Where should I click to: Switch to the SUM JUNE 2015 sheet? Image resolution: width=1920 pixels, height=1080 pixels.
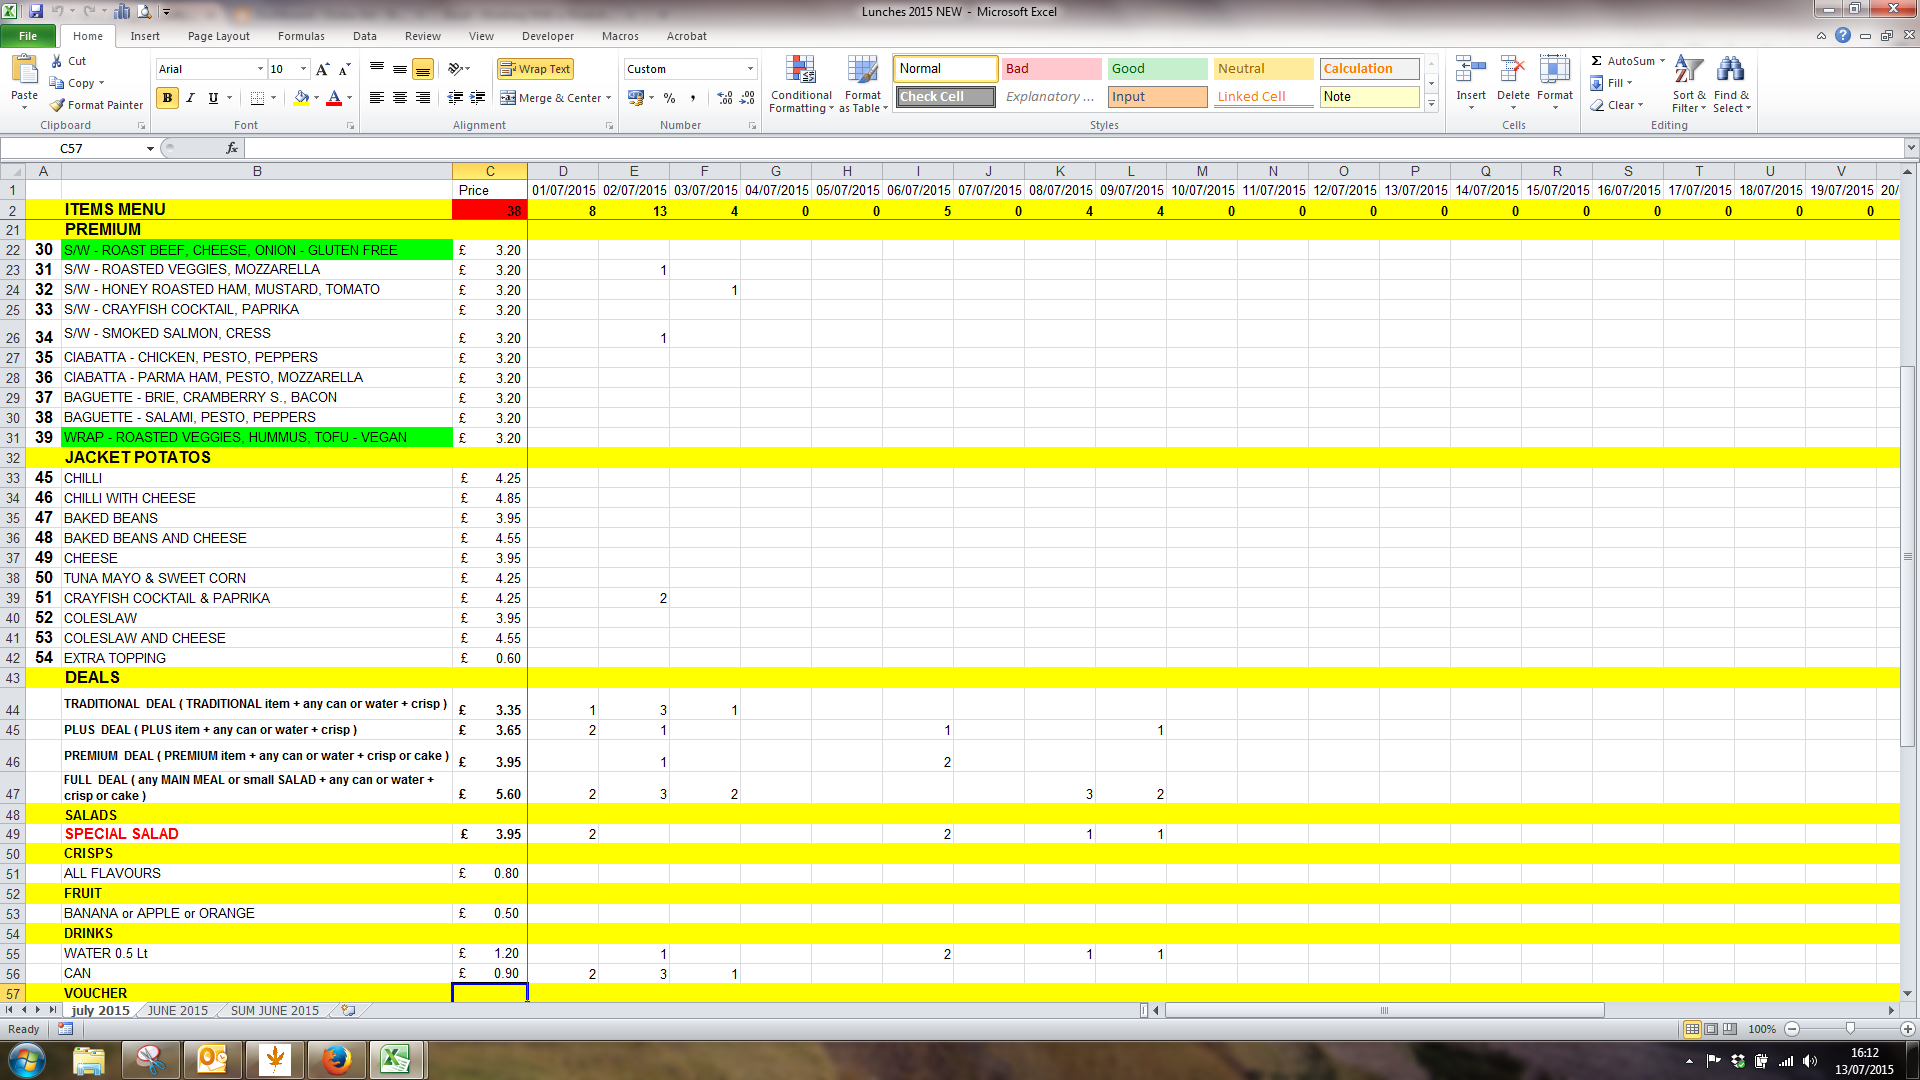tap(274, 1010)
